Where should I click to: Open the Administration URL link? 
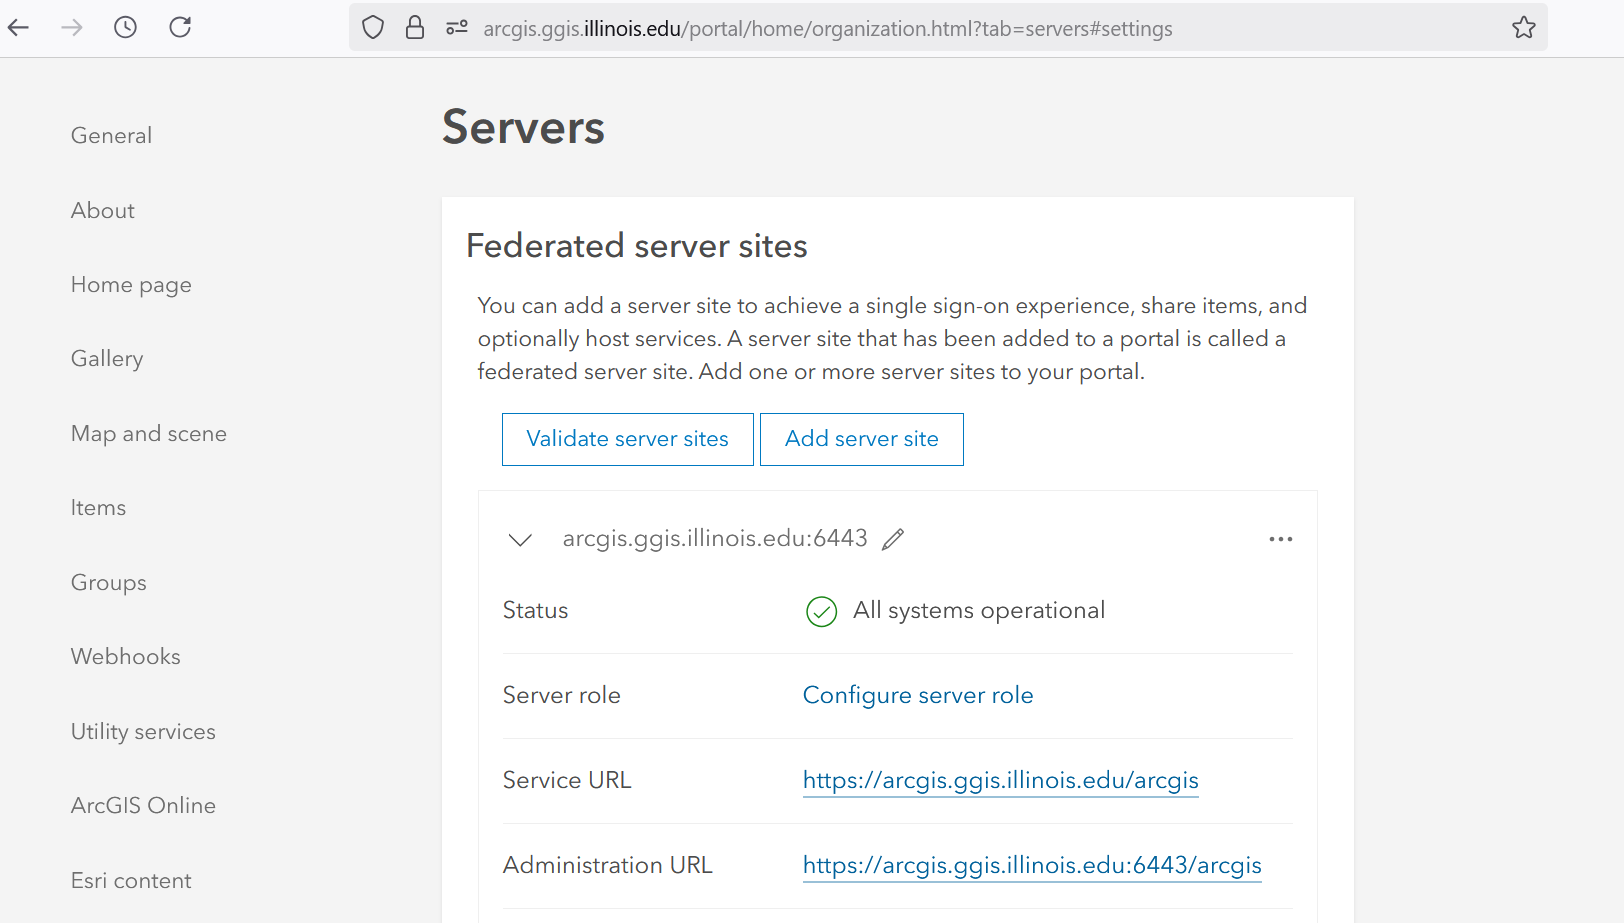pyautogui.click(x=1032, y=866)
